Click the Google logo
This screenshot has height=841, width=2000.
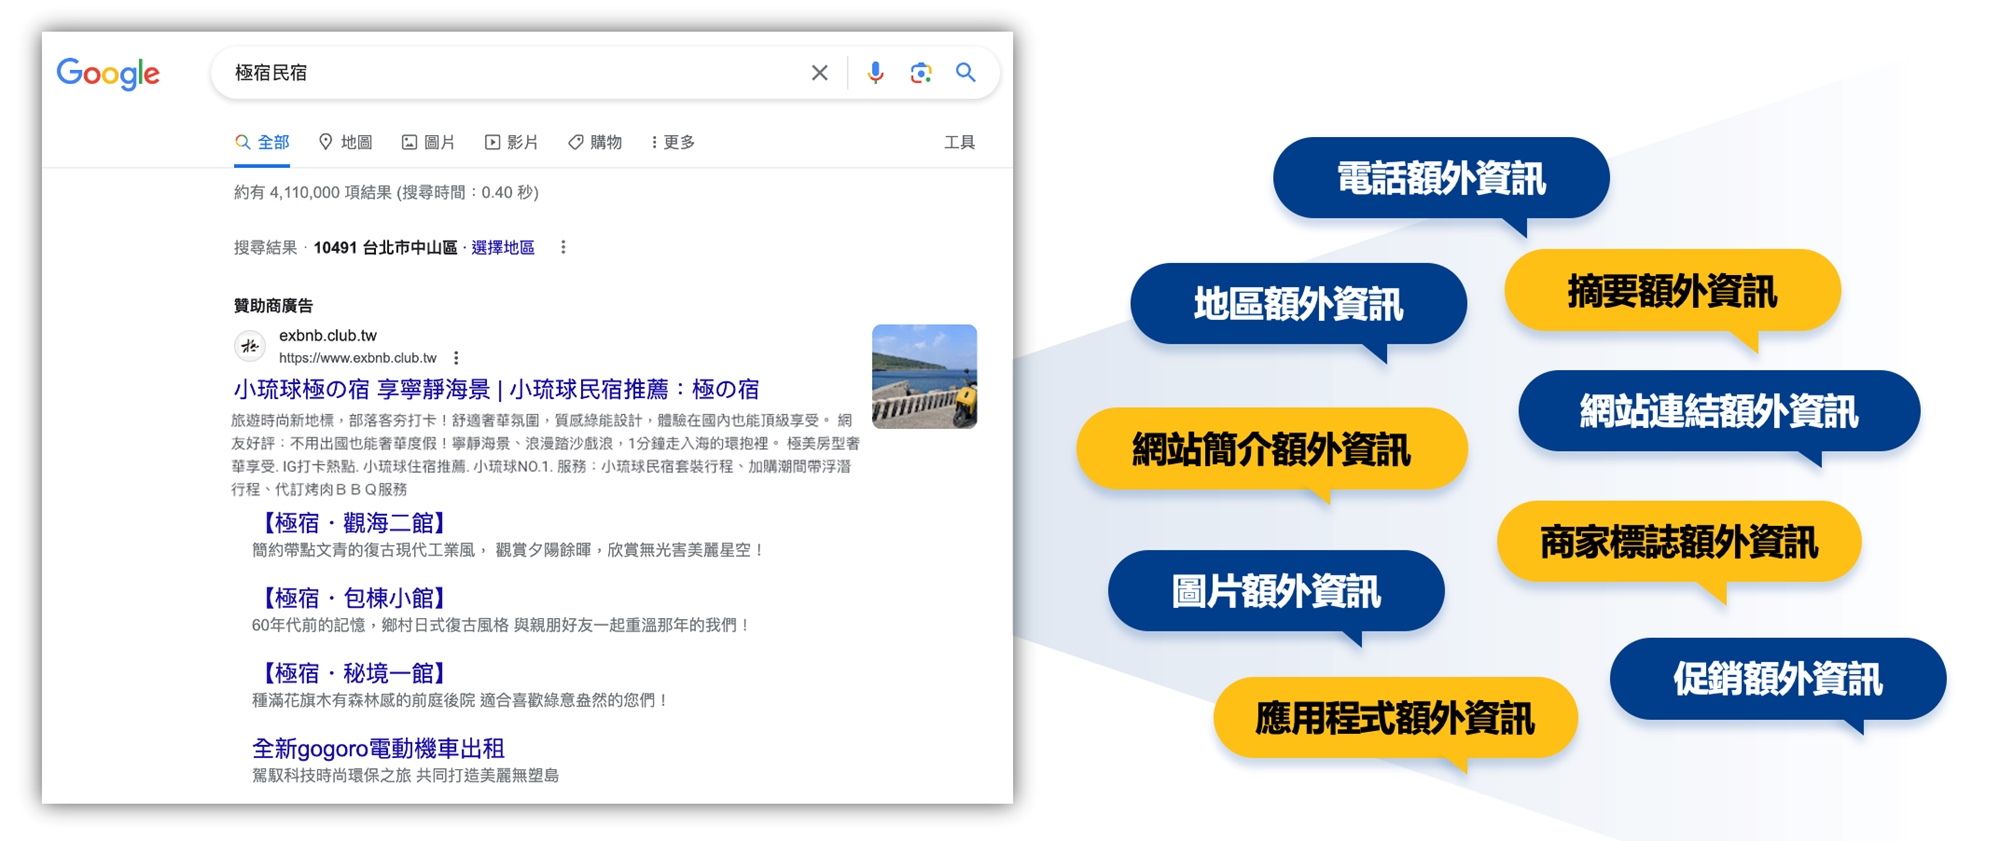pyautogui.click(x=108, y=73)
